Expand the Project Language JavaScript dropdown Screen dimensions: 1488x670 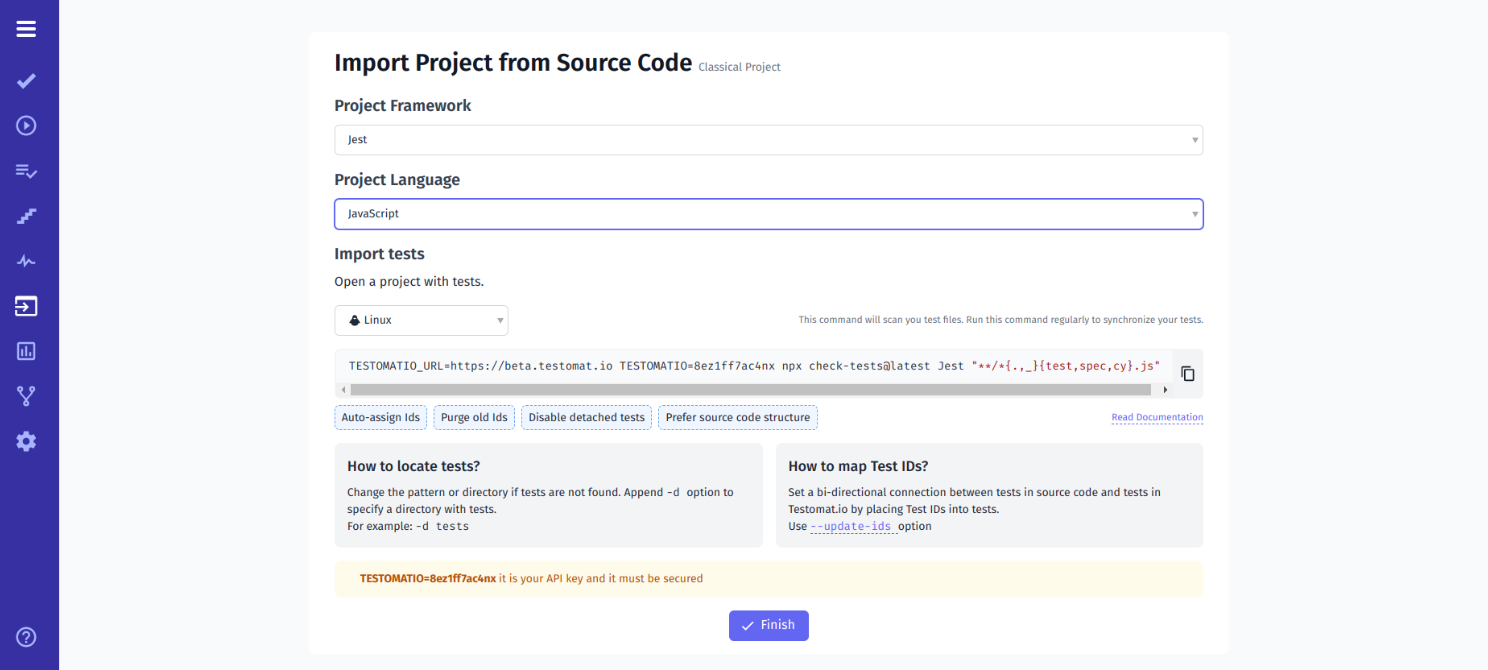tap(768, 213)
